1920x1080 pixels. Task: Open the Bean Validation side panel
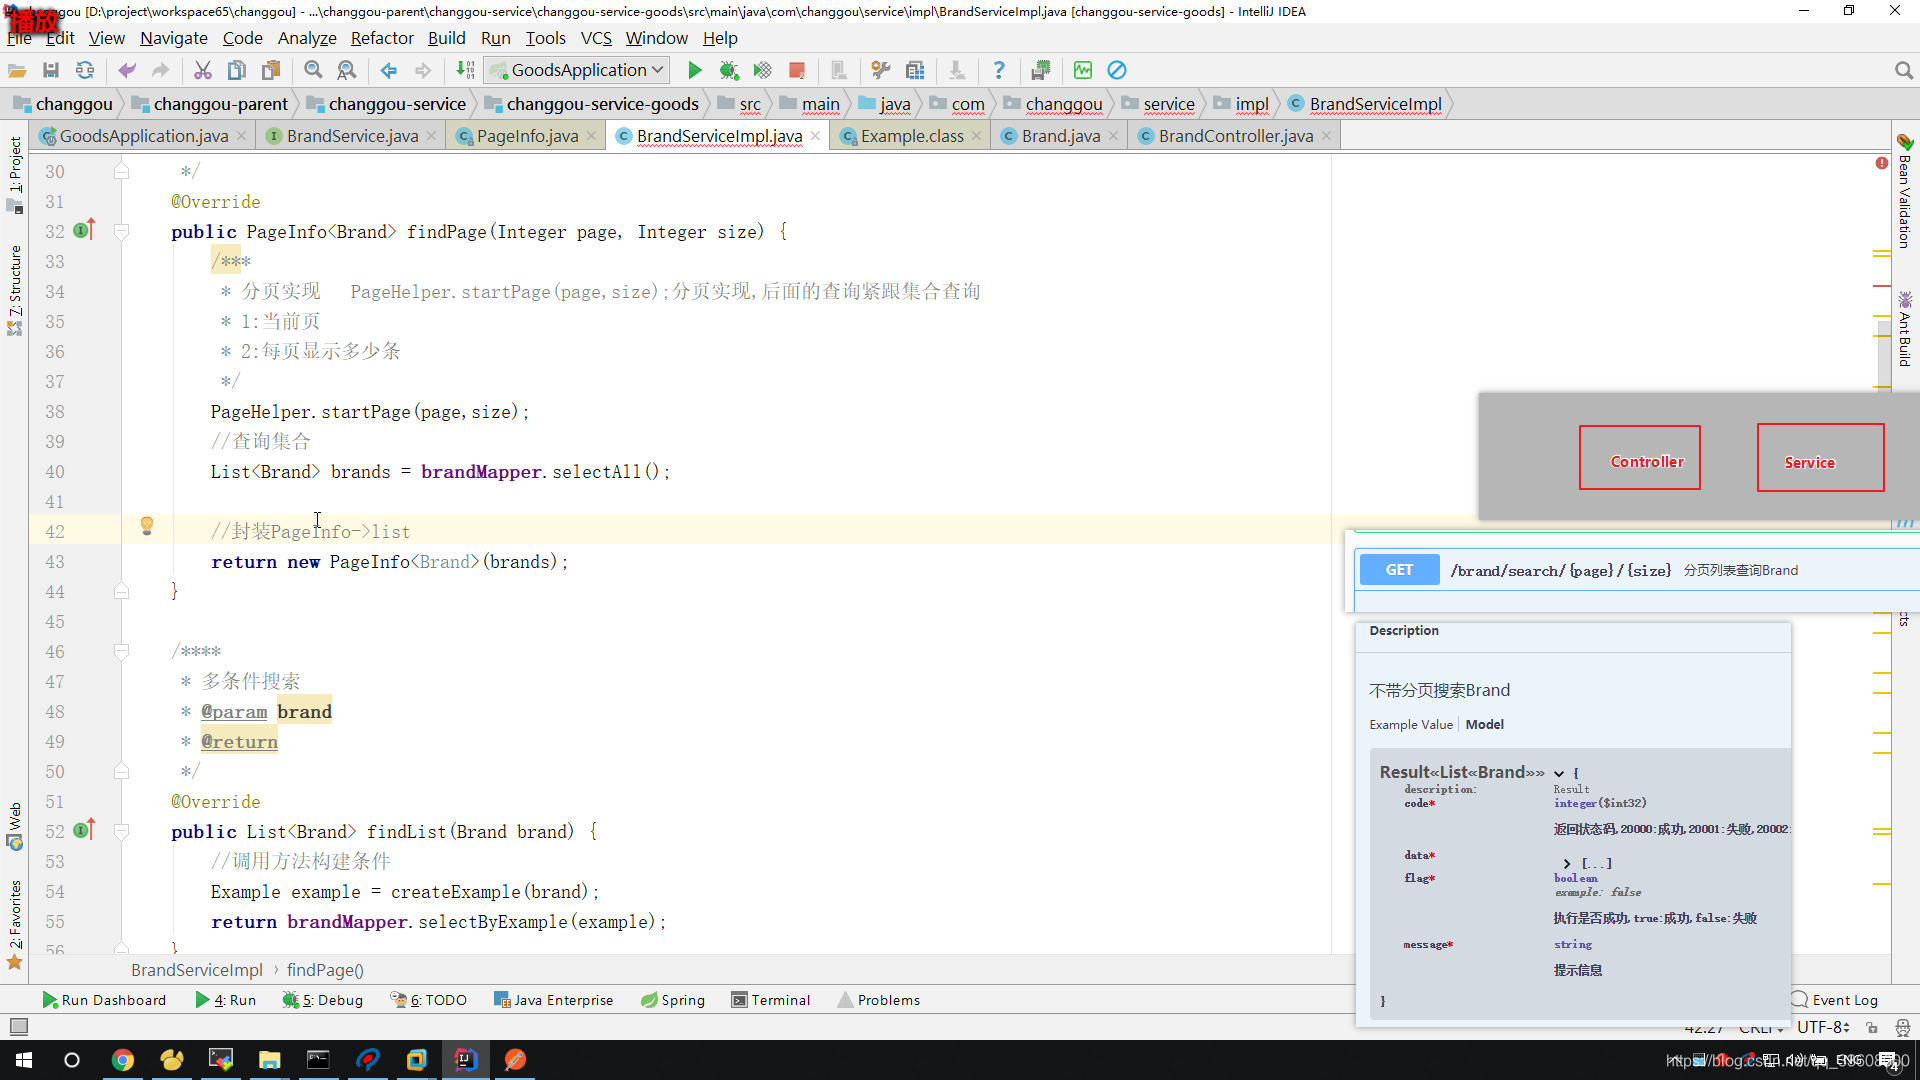coord(1904,192)
